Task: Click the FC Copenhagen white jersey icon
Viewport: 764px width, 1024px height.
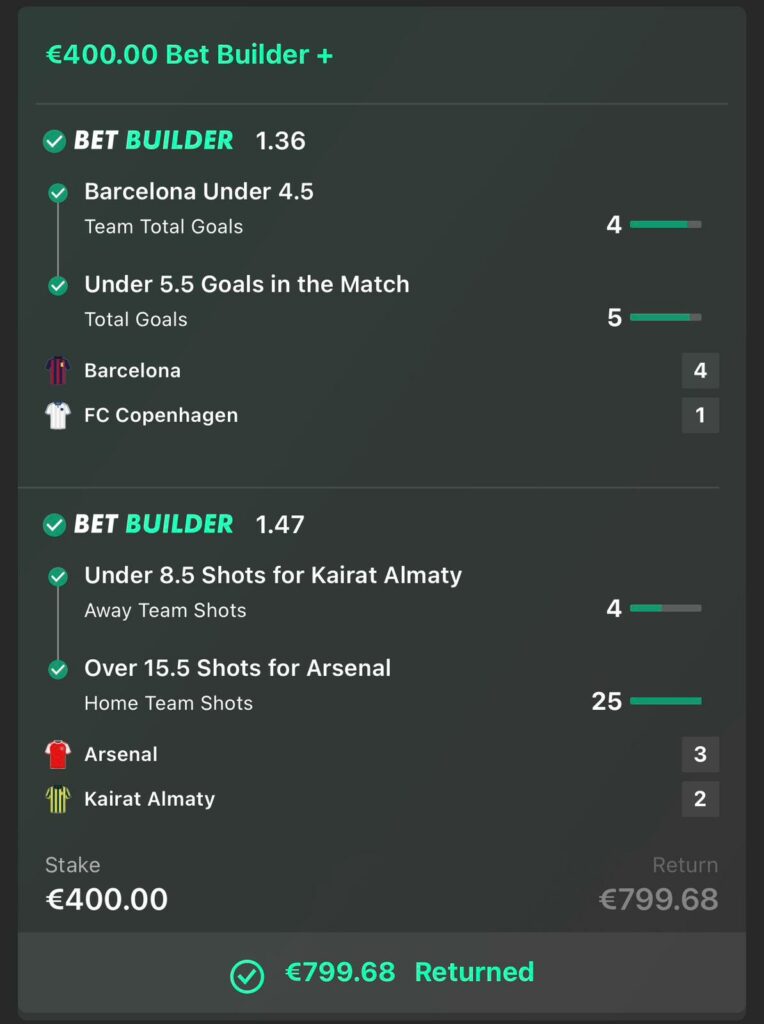Action: pyautogui.click(x=58, y=416)
